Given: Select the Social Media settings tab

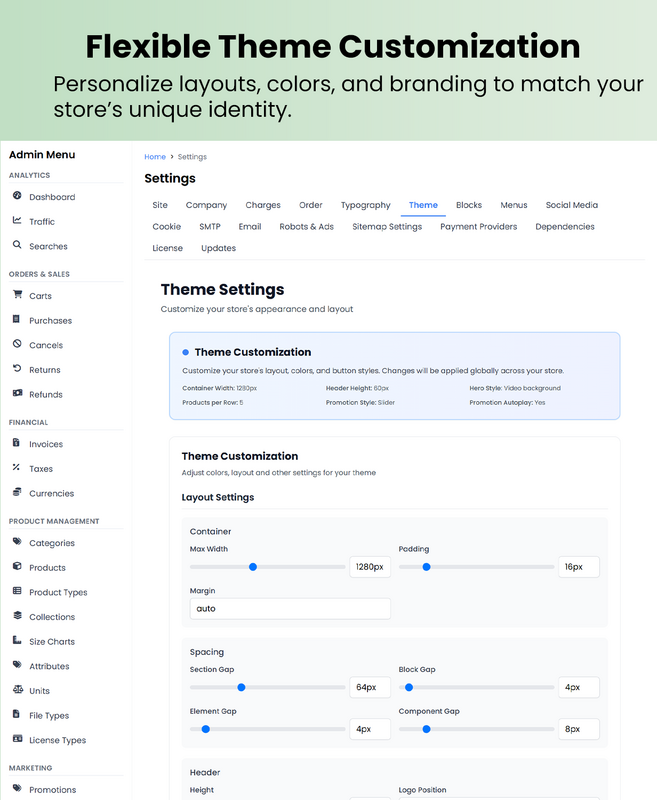Looking at the screenshot, I should click(x=571, y=205).
